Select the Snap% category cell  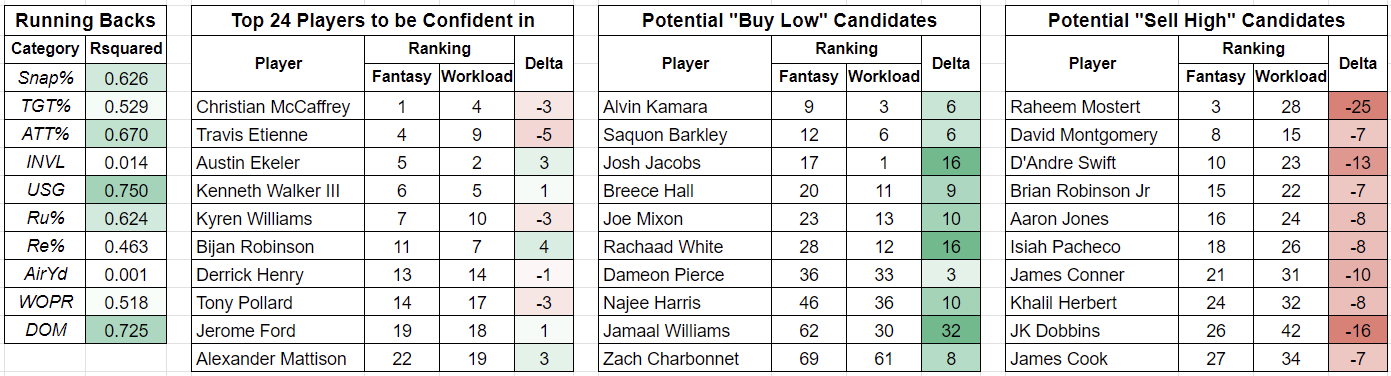point(46,78)
